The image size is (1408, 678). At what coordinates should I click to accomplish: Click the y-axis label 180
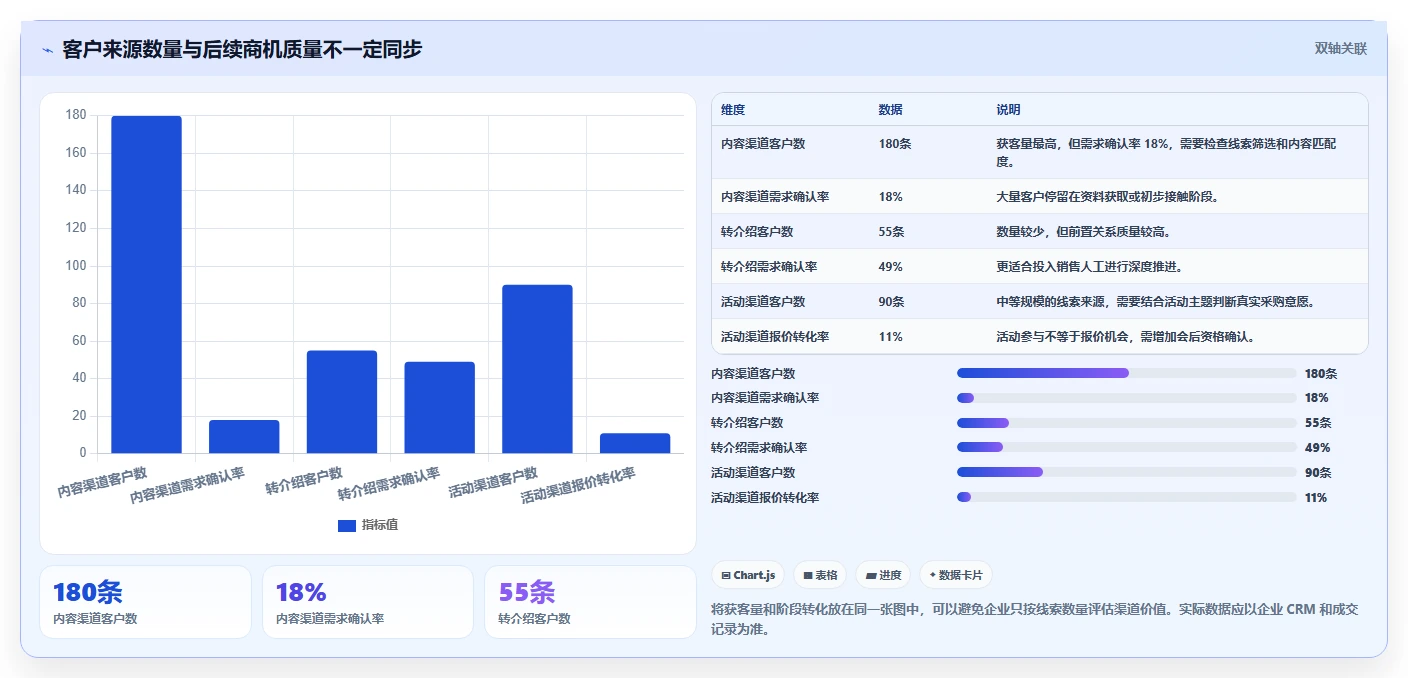(x=76, y=115)
